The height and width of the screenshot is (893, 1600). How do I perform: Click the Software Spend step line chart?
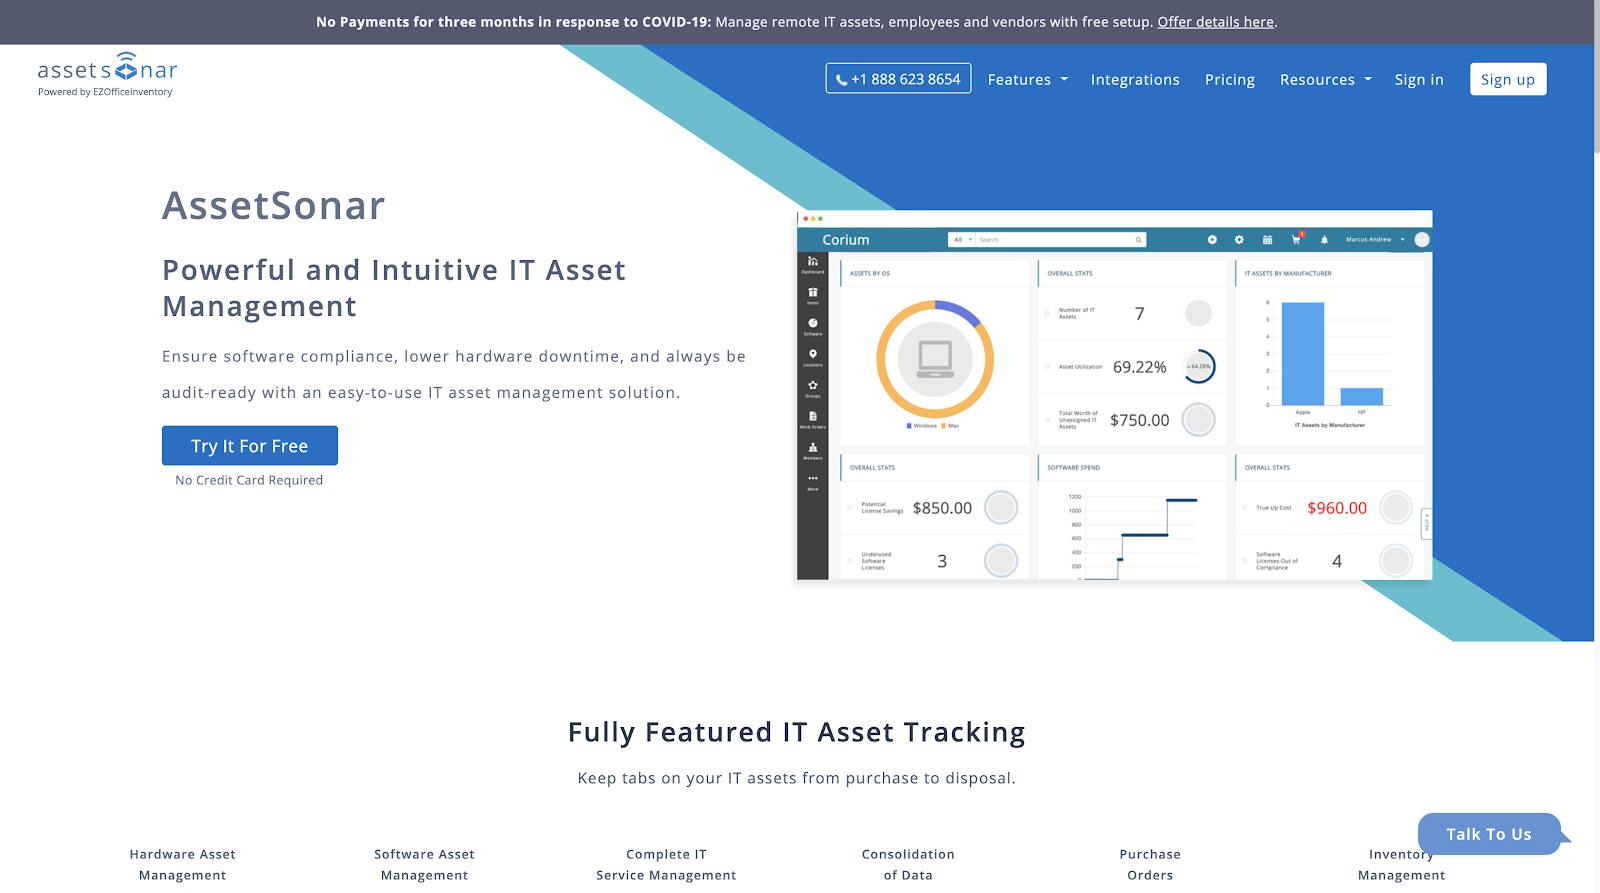pos(1141,538)
